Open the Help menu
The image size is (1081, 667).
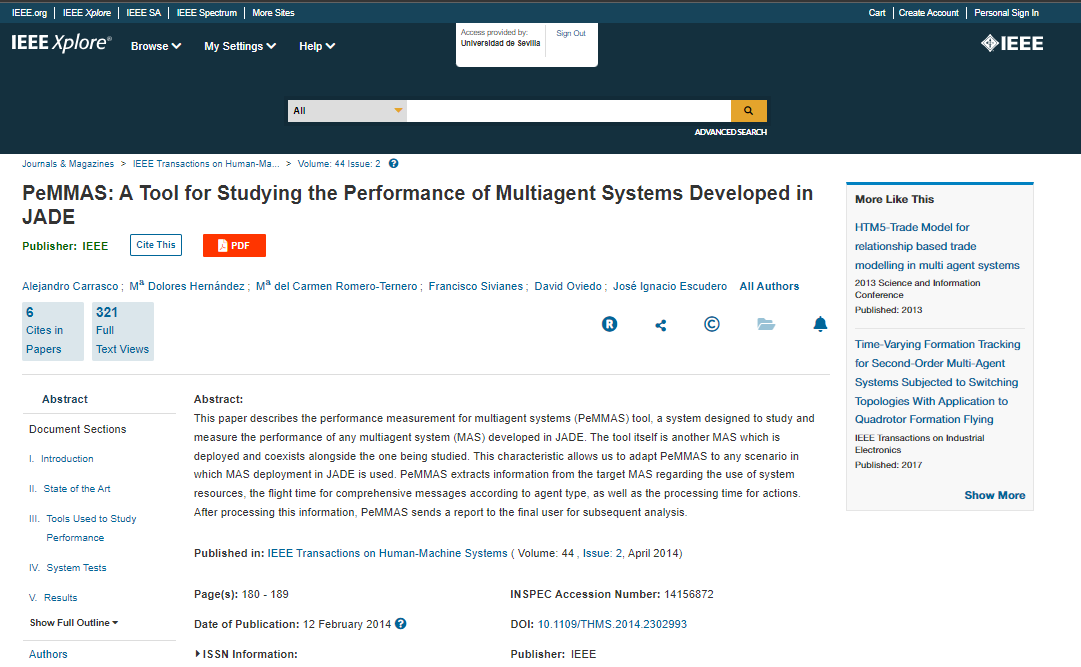click(317, 46)
